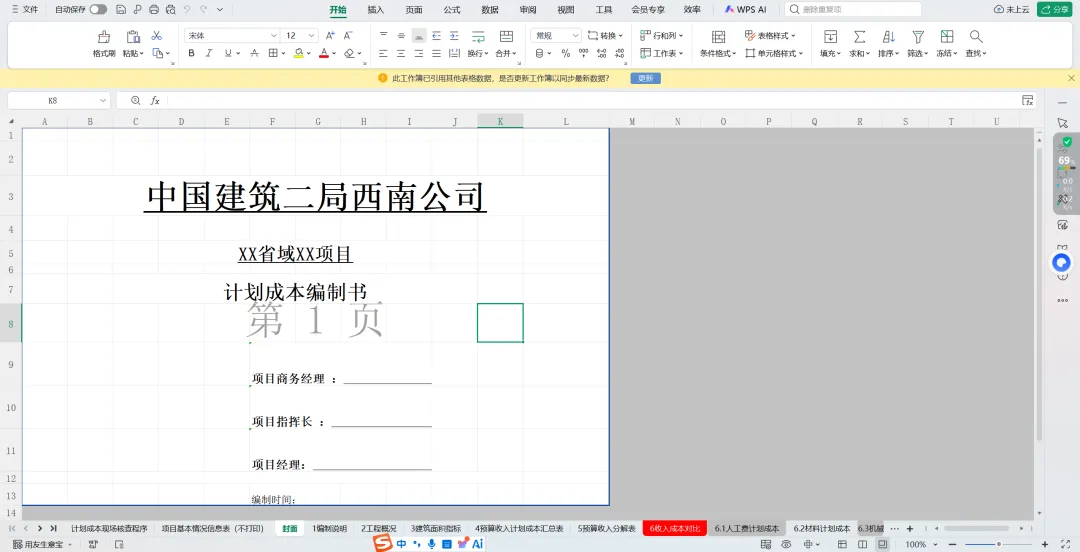
Task: Click the thousands separator icon
Action: click(x=583, y=53)
